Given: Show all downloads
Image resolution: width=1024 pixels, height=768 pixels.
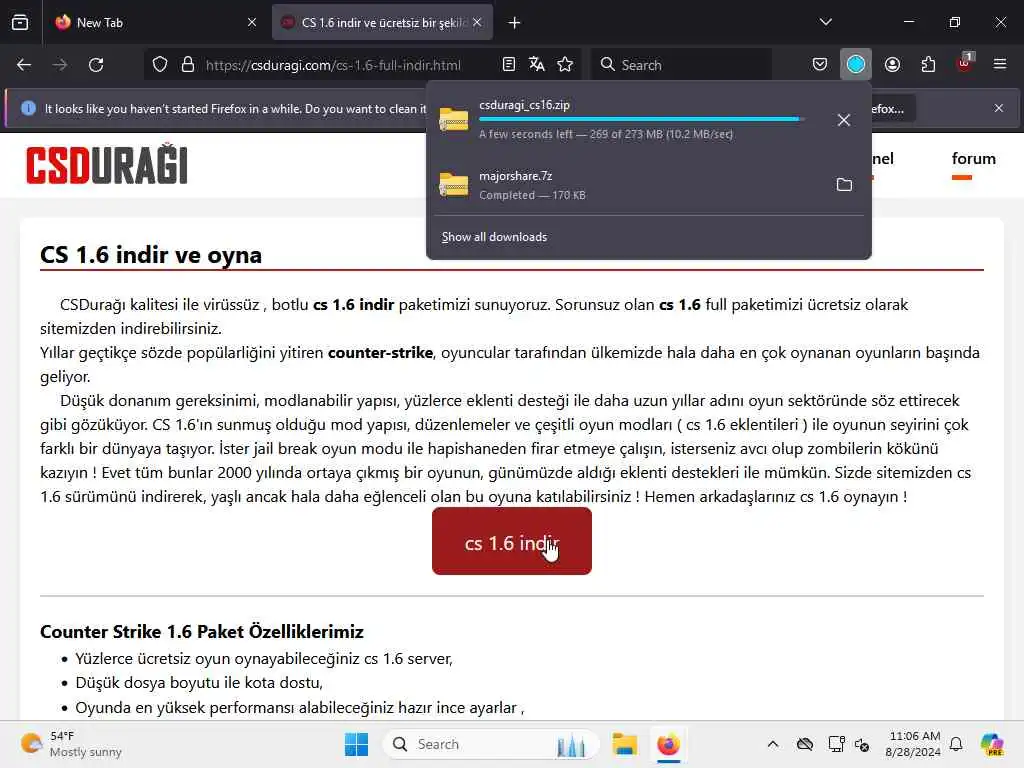Looking at the screenshot, I should 494,237.
